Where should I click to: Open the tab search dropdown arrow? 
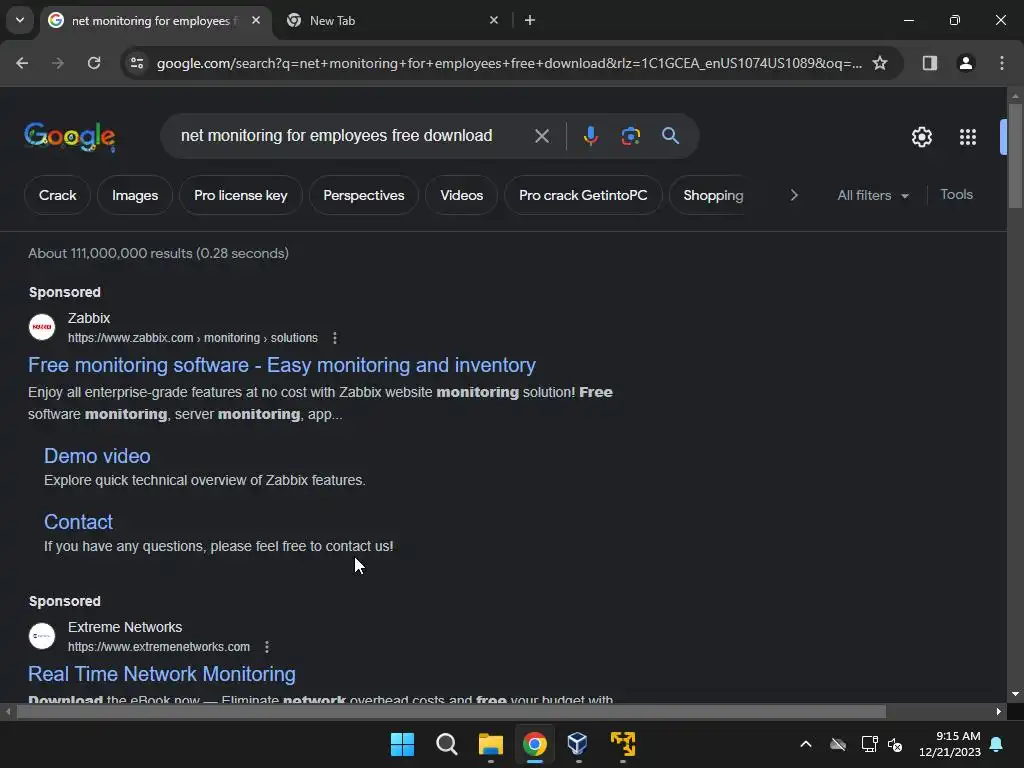point(20,20)
